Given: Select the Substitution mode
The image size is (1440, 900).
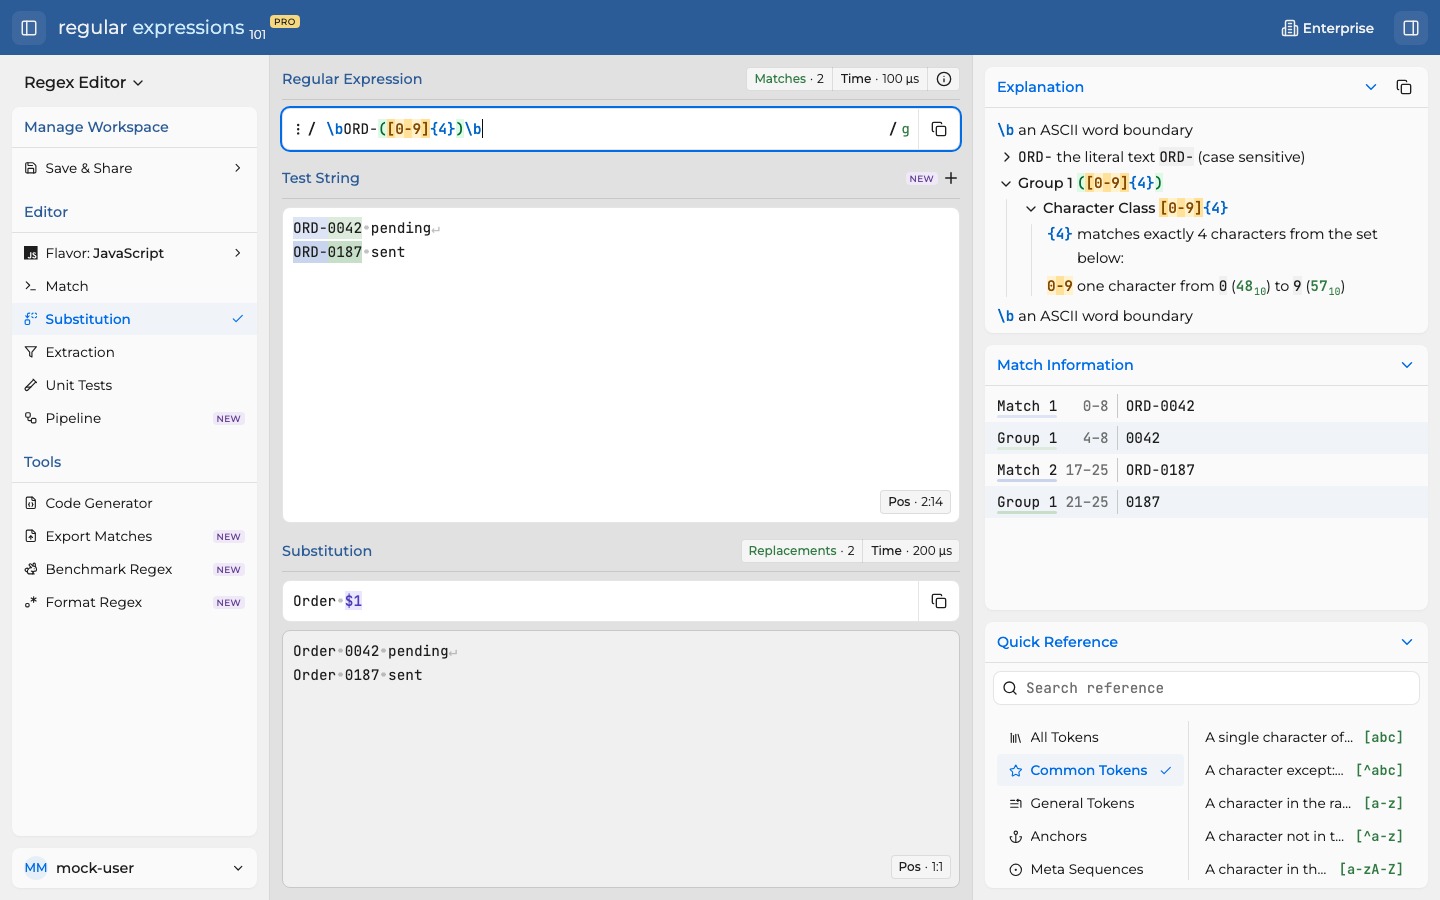Looking at the screenshot, I should click(x=134, y=319).
